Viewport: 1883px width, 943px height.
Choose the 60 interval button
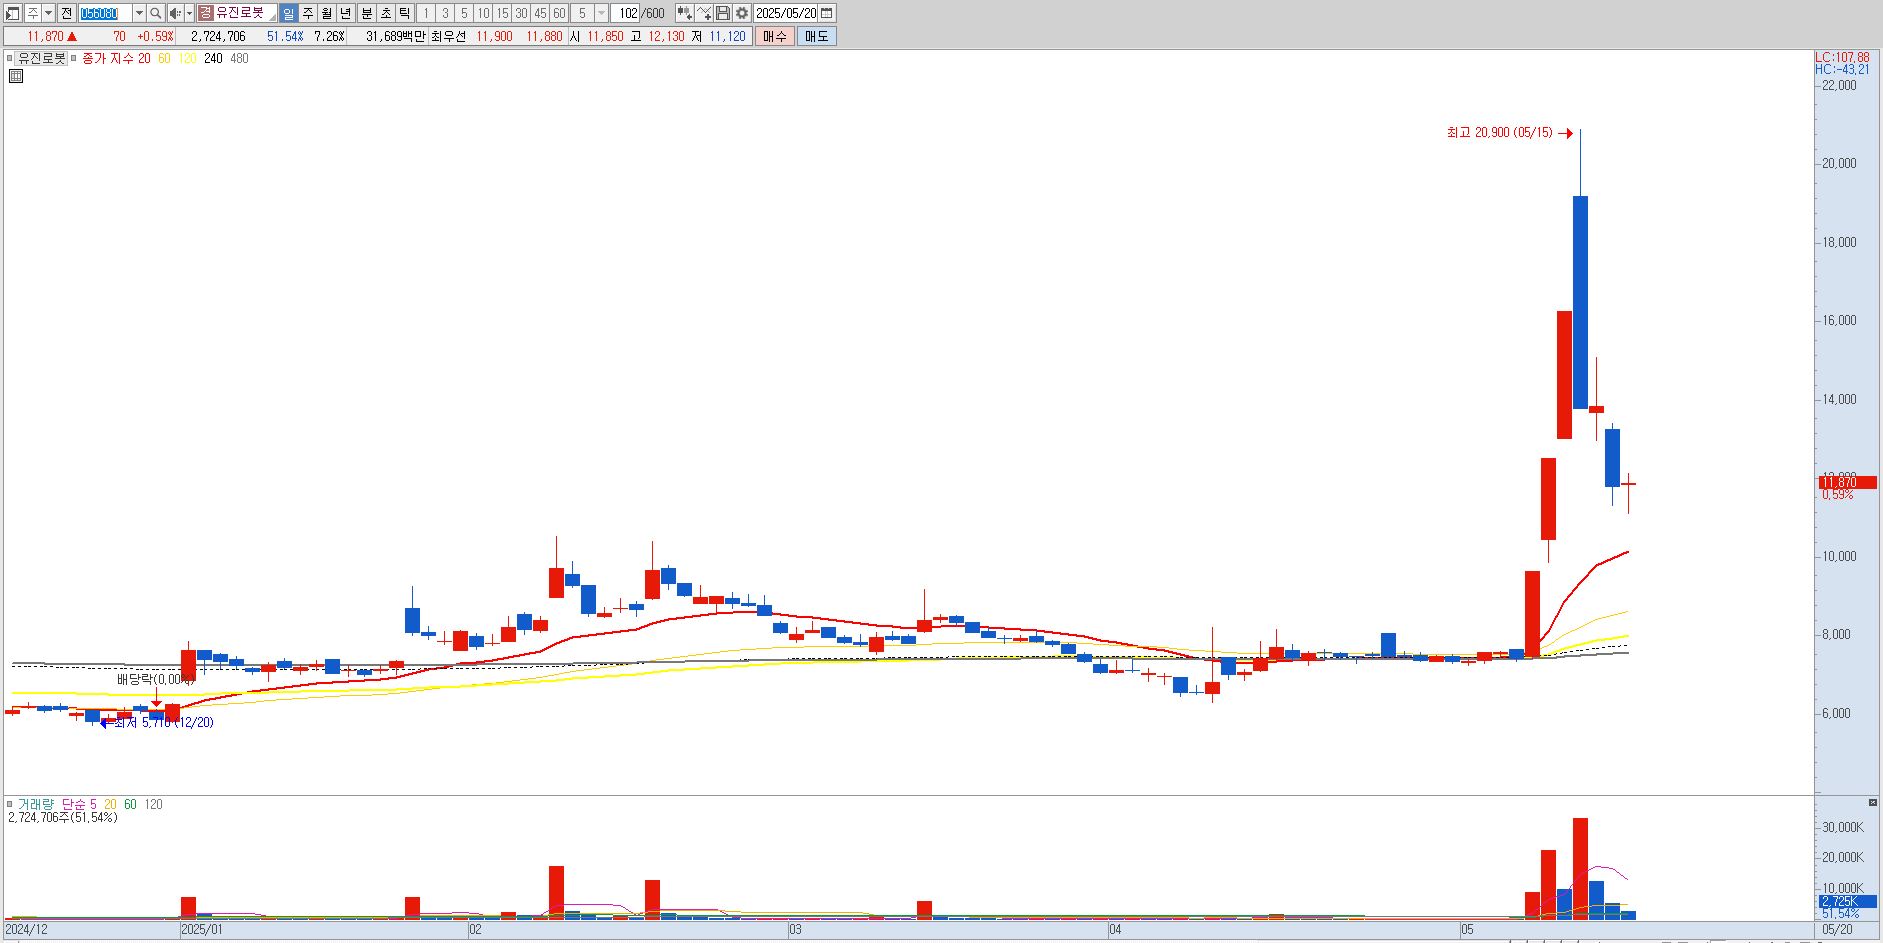tap(559, 13)
